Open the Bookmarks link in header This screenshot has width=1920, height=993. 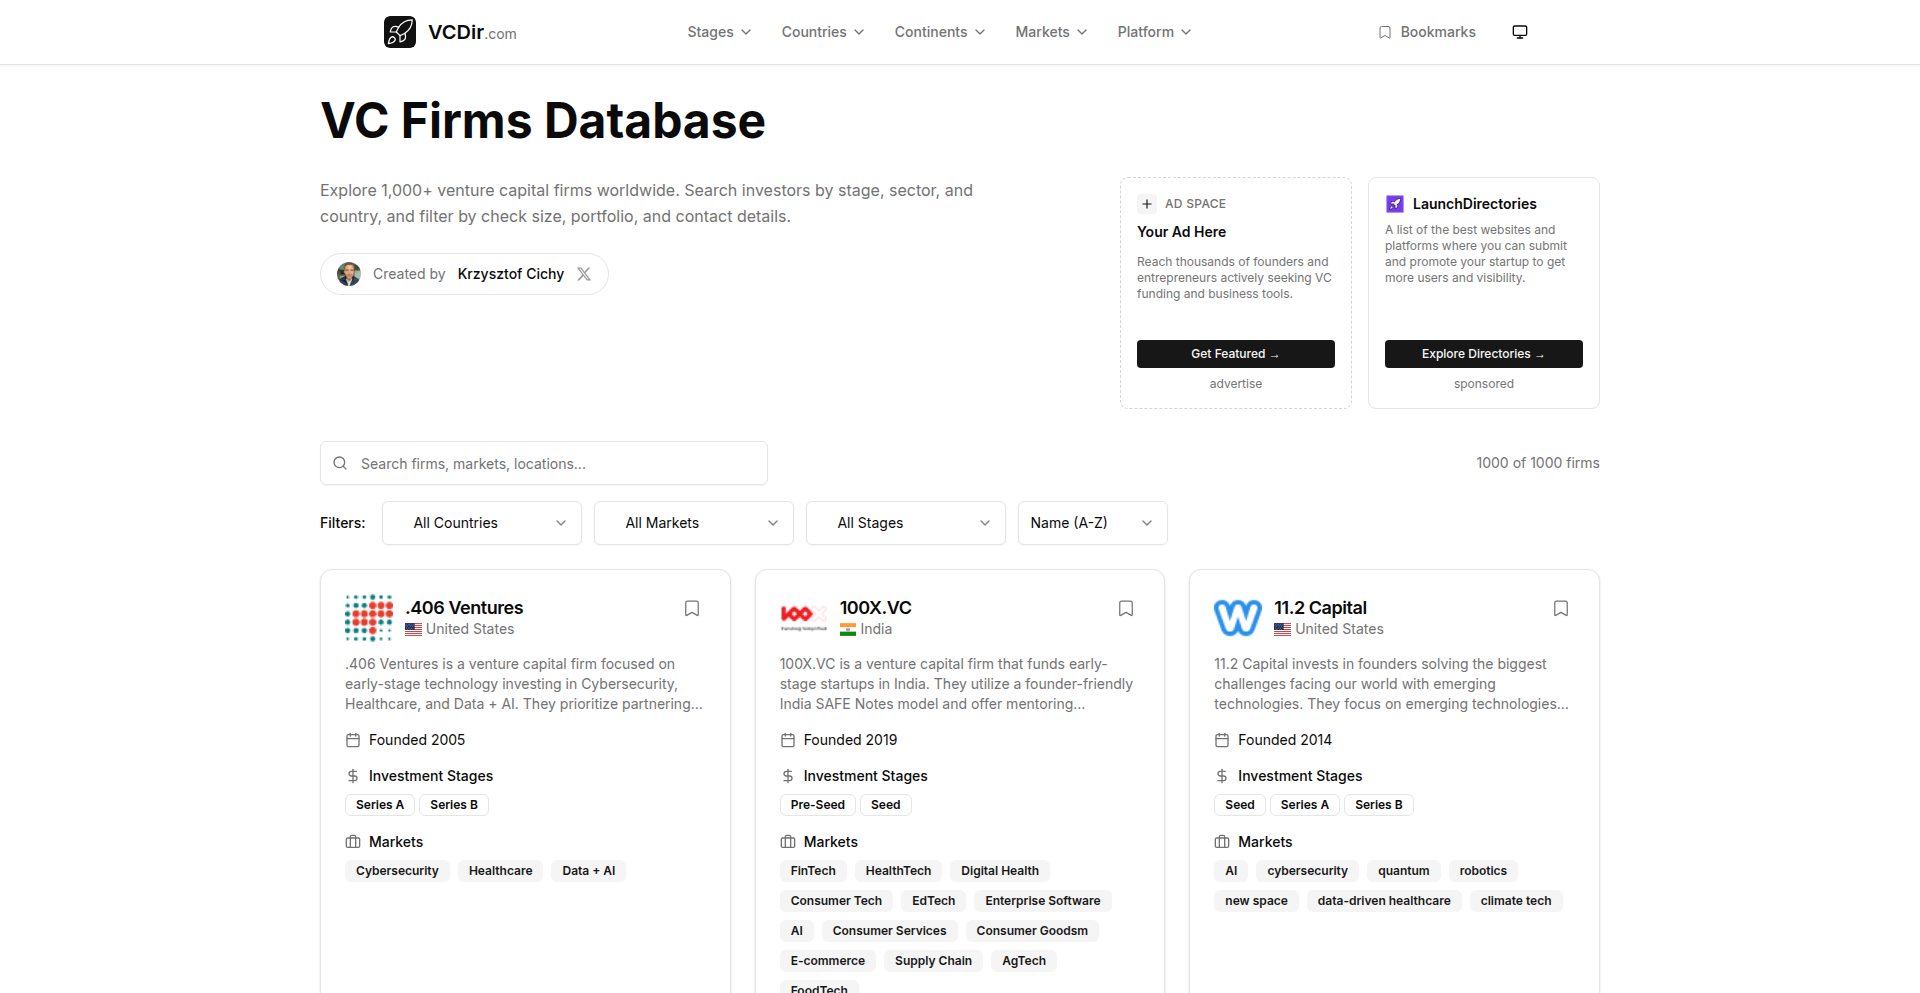[1427, 32]
